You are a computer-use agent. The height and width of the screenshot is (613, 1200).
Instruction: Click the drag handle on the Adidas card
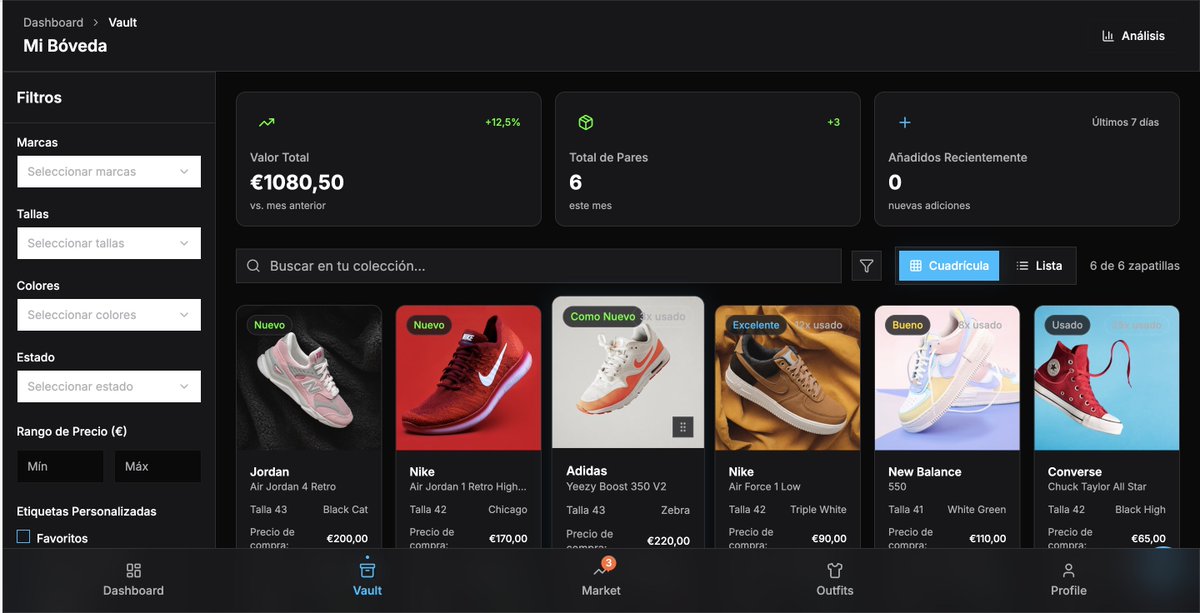pos(683,427)
